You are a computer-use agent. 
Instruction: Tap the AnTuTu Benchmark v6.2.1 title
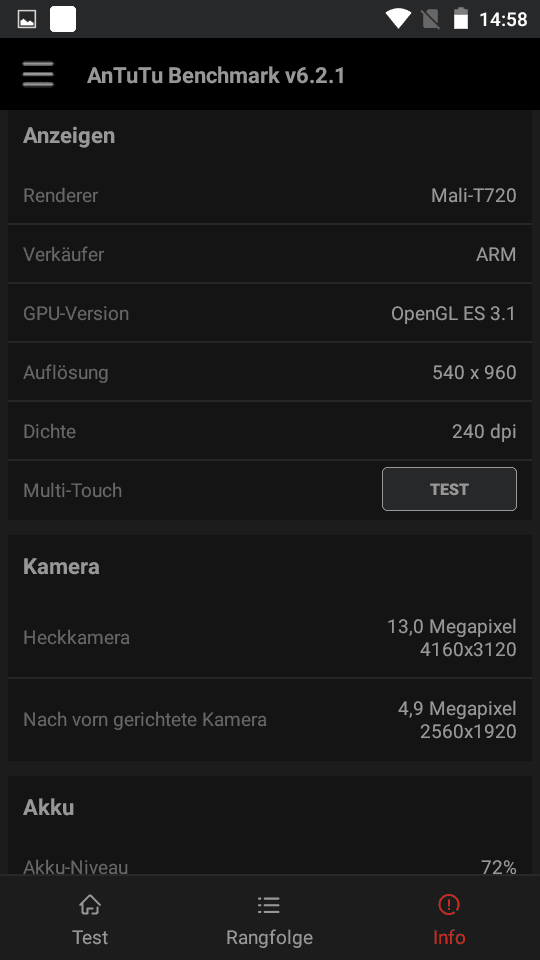(x=216, y=75)
